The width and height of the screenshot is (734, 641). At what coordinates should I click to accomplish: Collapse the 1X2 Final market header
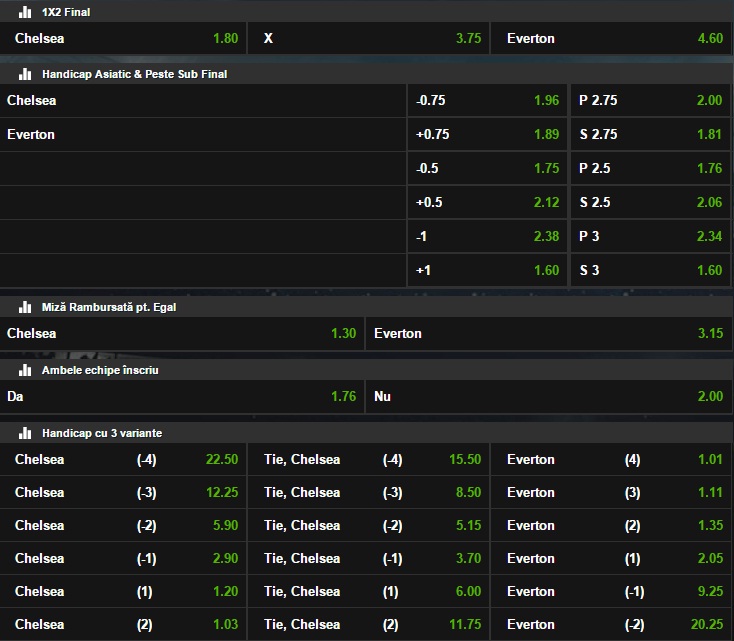(367, 12)
